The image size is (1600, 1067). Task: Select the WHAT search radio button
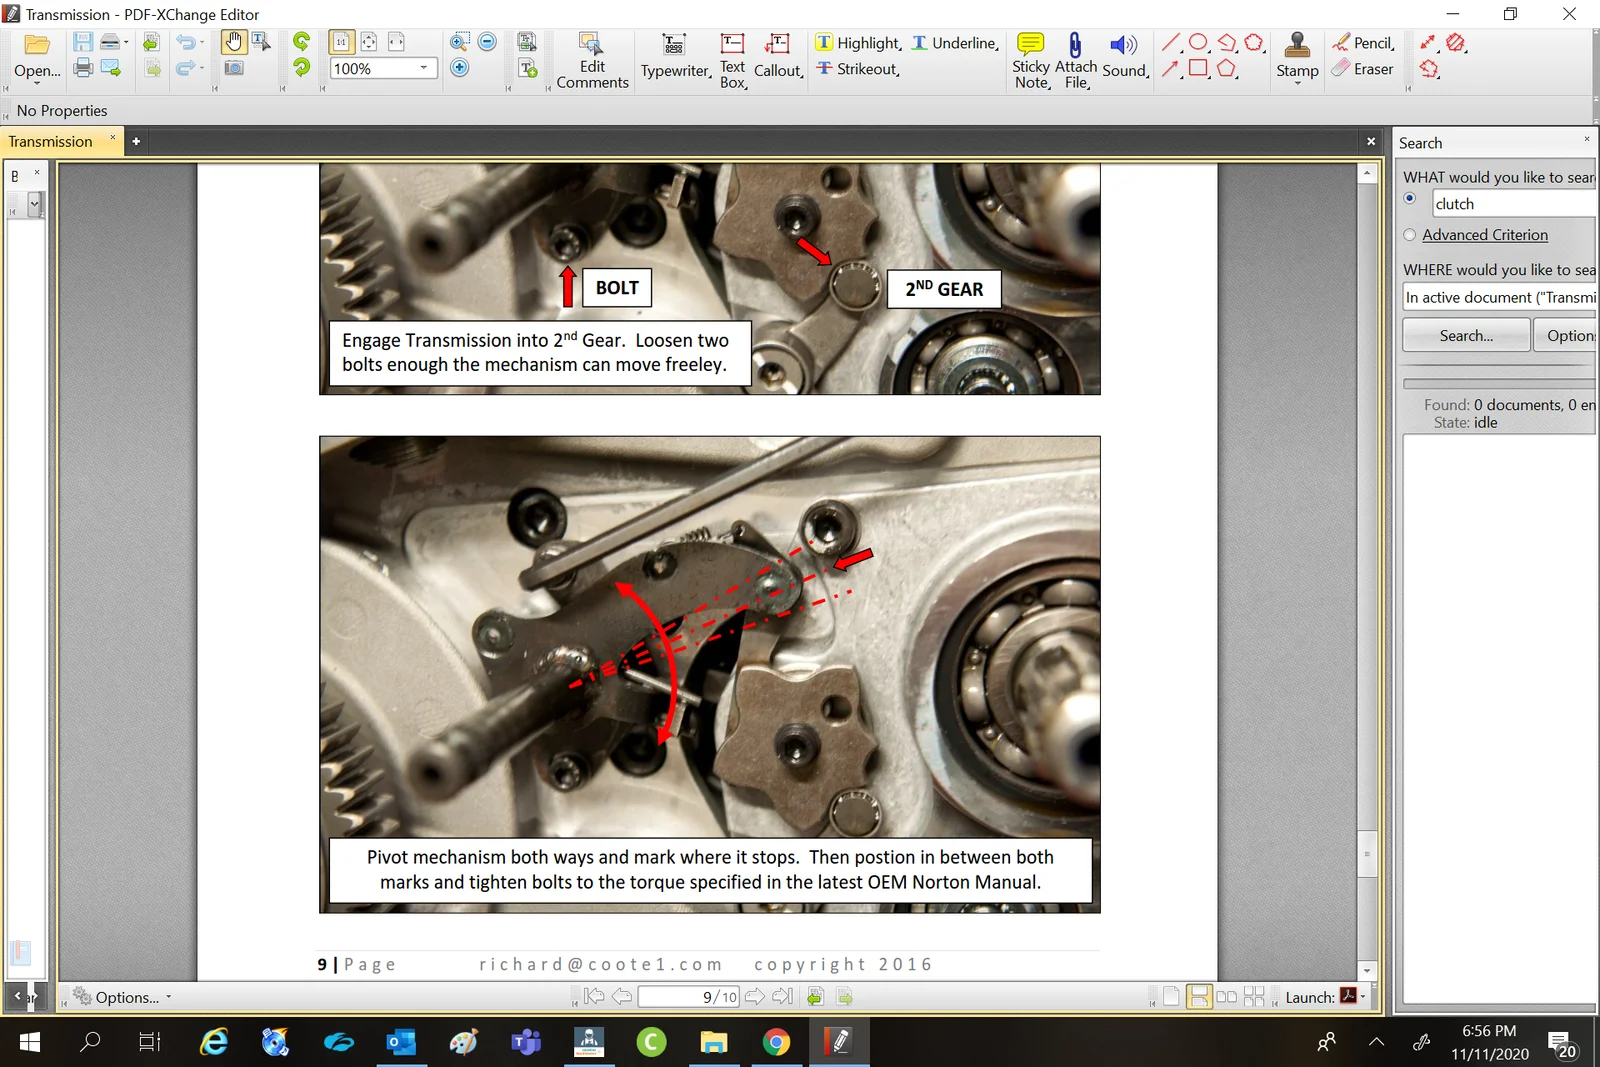click(1410, 199)
